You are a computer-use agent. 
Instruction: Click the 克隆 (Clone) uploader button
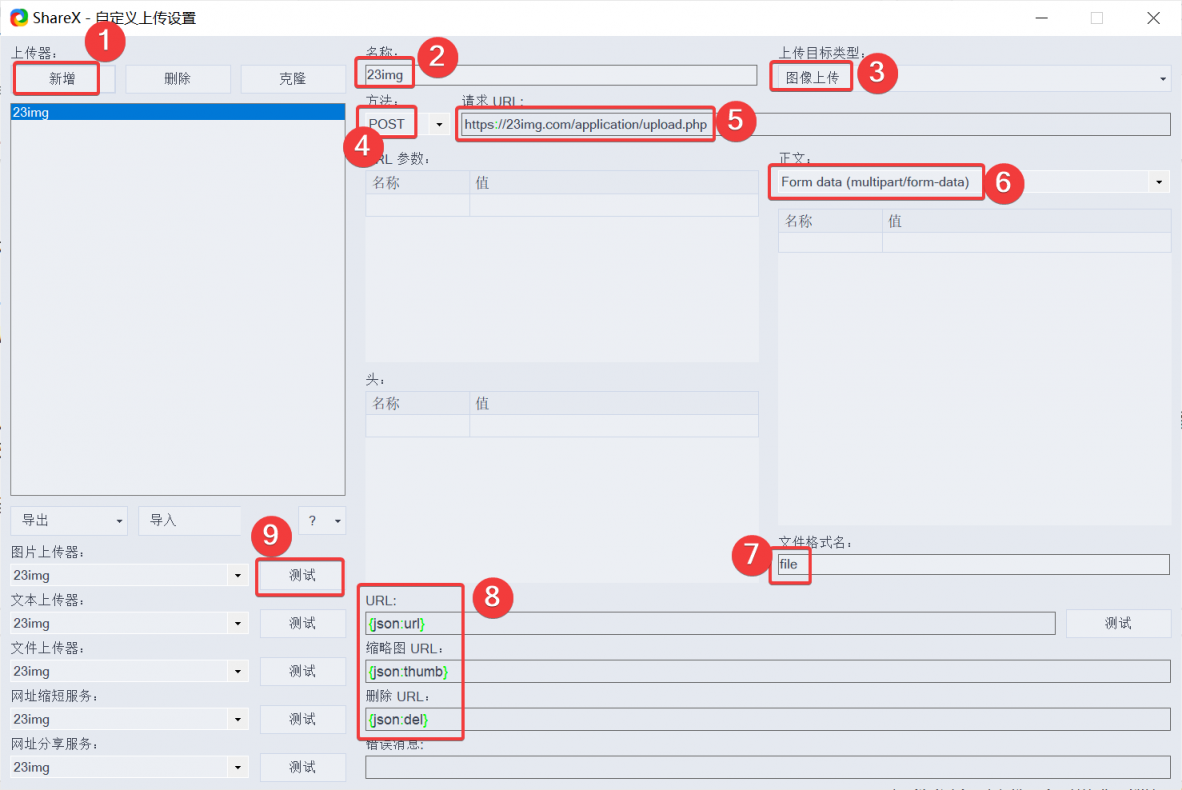pos(293,79)
